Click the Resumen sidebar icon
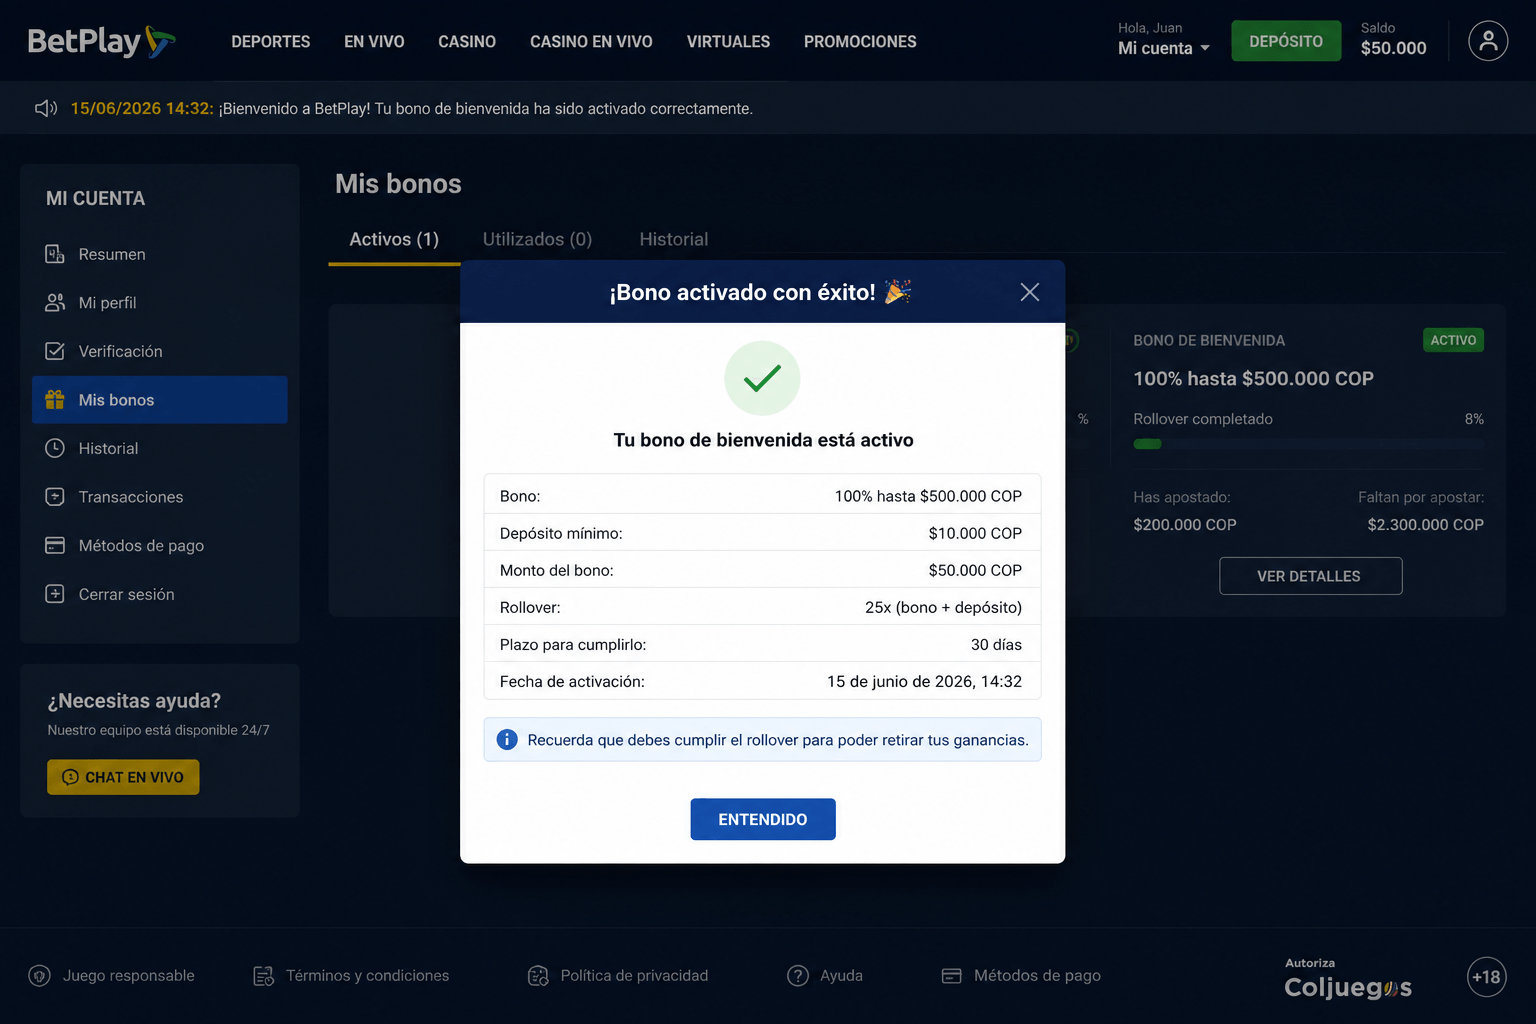The image size is (1536, 1024). click(55, 254)
